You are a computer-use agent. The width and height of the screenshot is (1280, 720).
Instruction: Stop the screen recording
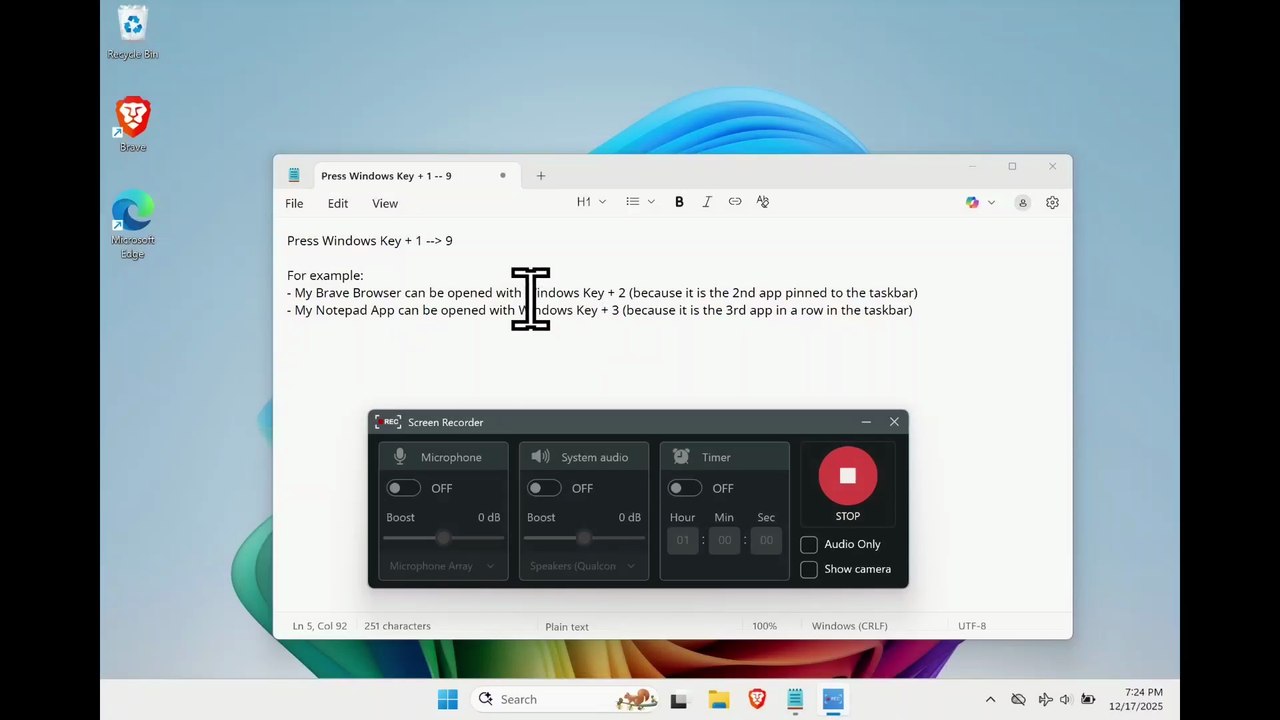(847, 476)
